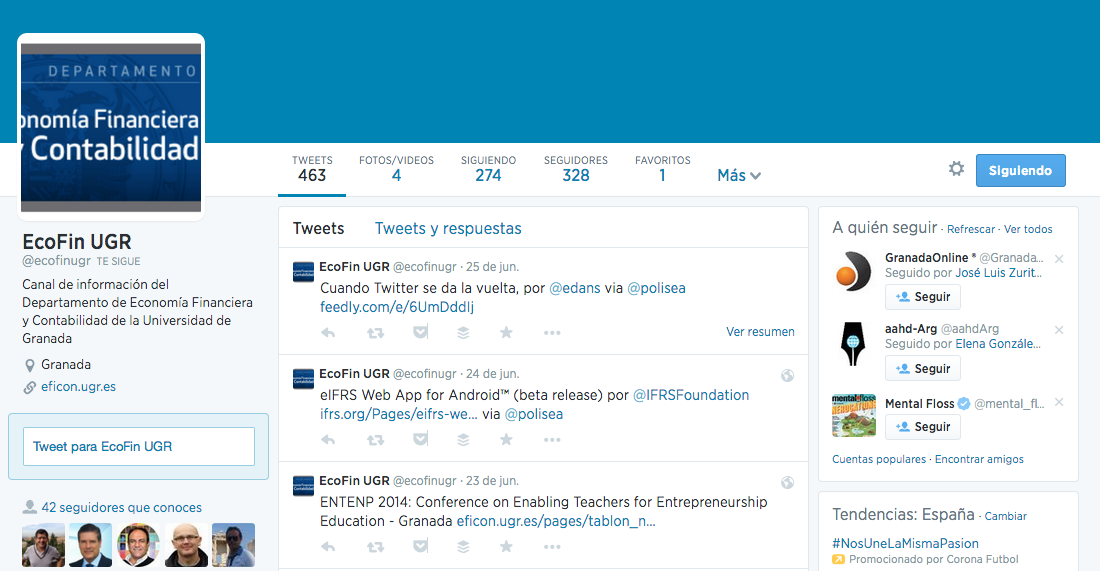Open more options on the 25 de jun. tweet

click(x=552, y=332)
